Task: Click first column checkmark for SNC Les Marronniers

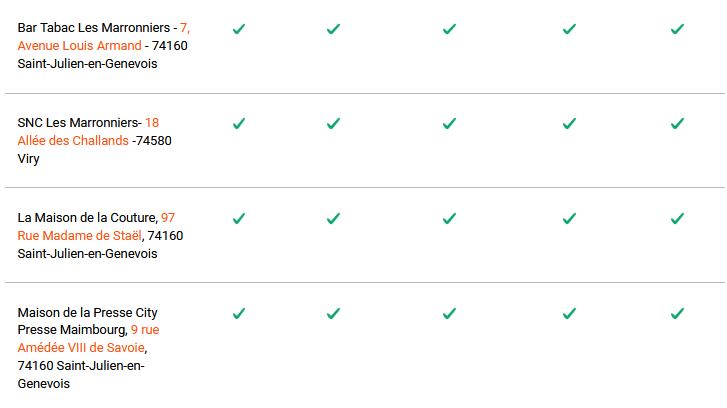Action: [239, 123]
